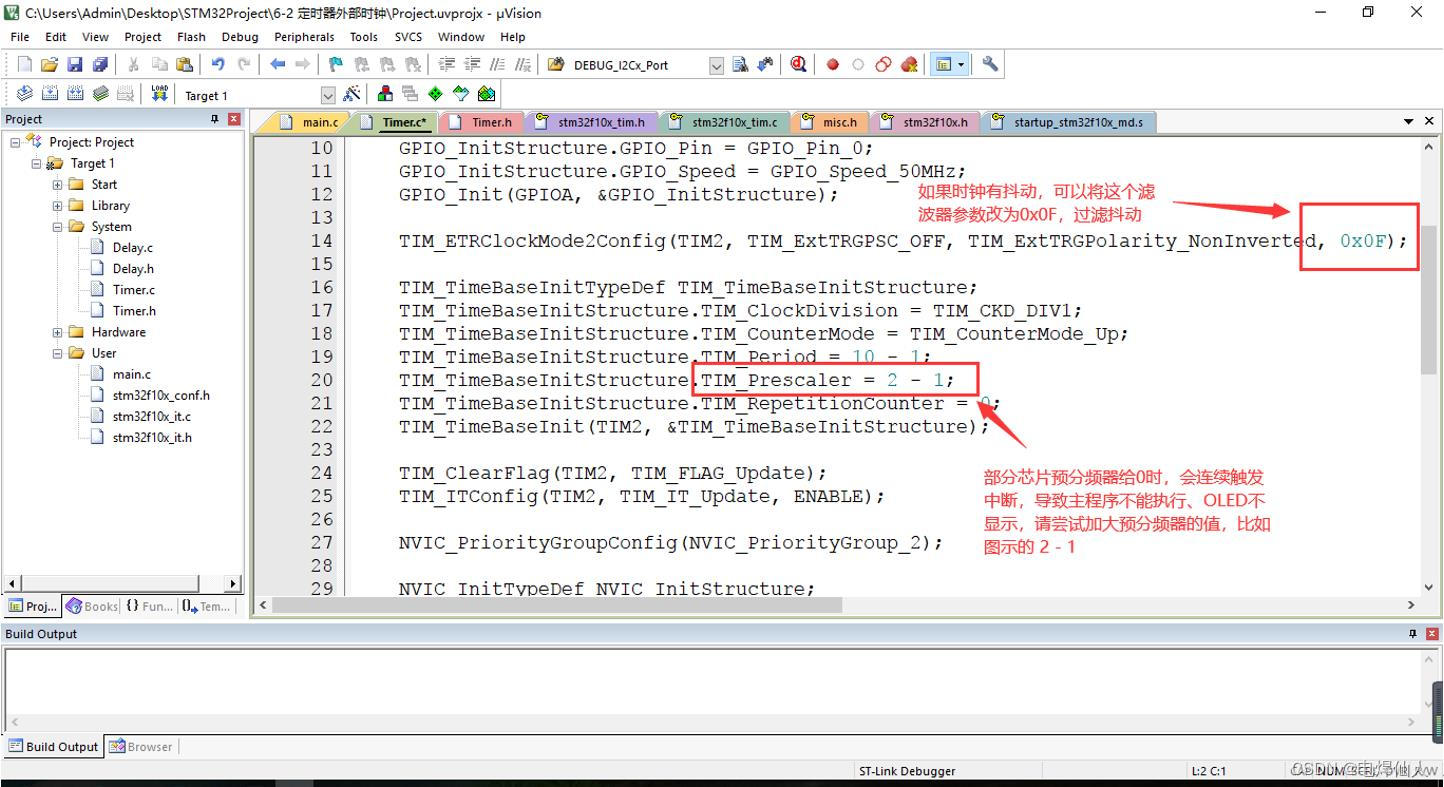Click the Rebuild all target files icon
Screen dimensions: 1444x787
point(75,94)
